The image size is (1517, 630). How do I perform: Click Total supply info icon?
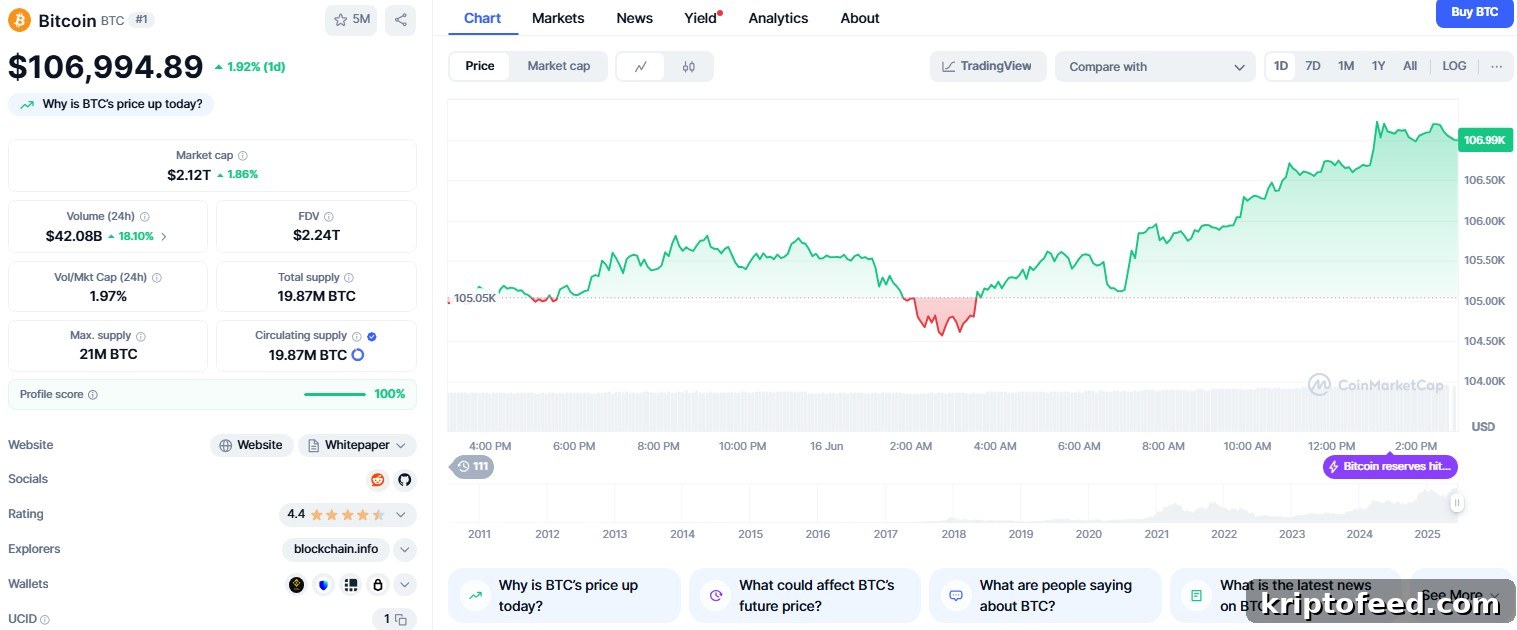350,278
